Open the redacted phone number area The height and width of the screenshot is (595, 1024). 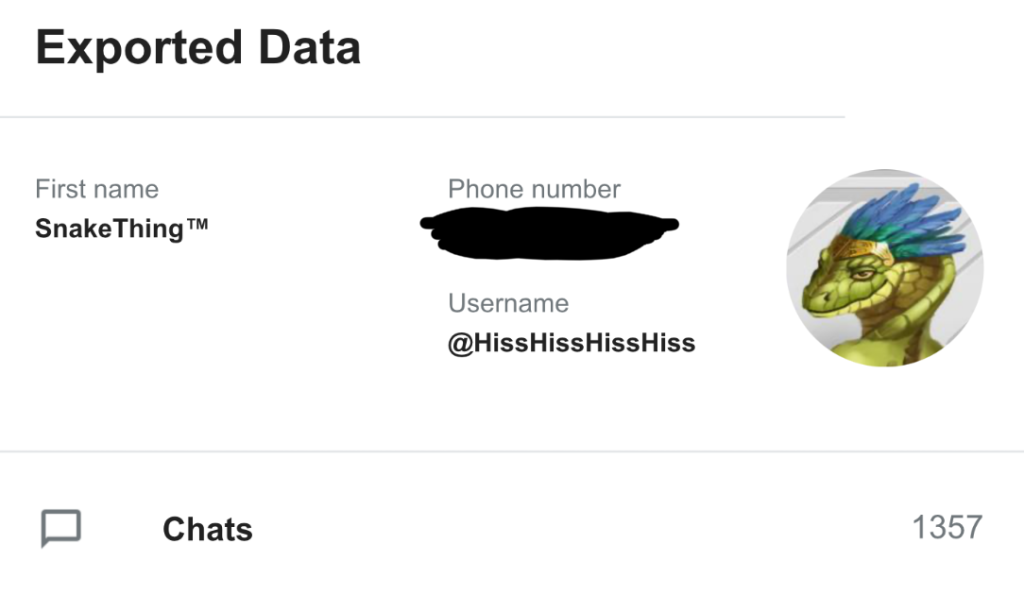pos(550,230)
